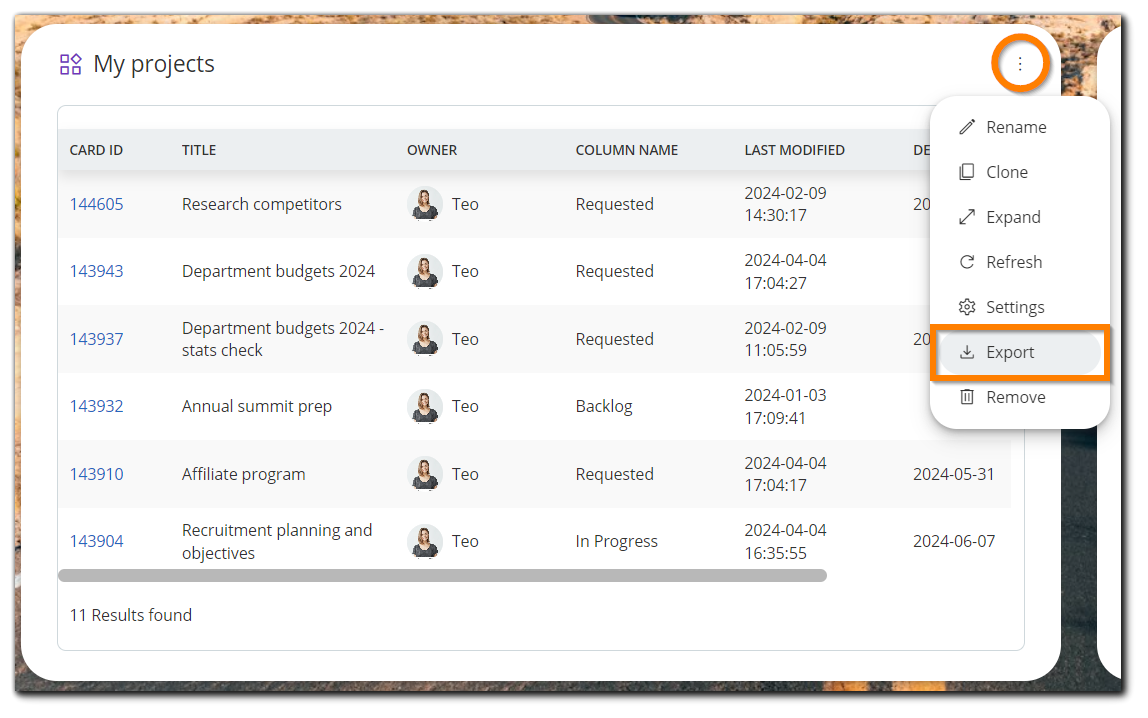Open the widget options three-dot icon
Screen dimensions: 1148x718
[1020, 63]
